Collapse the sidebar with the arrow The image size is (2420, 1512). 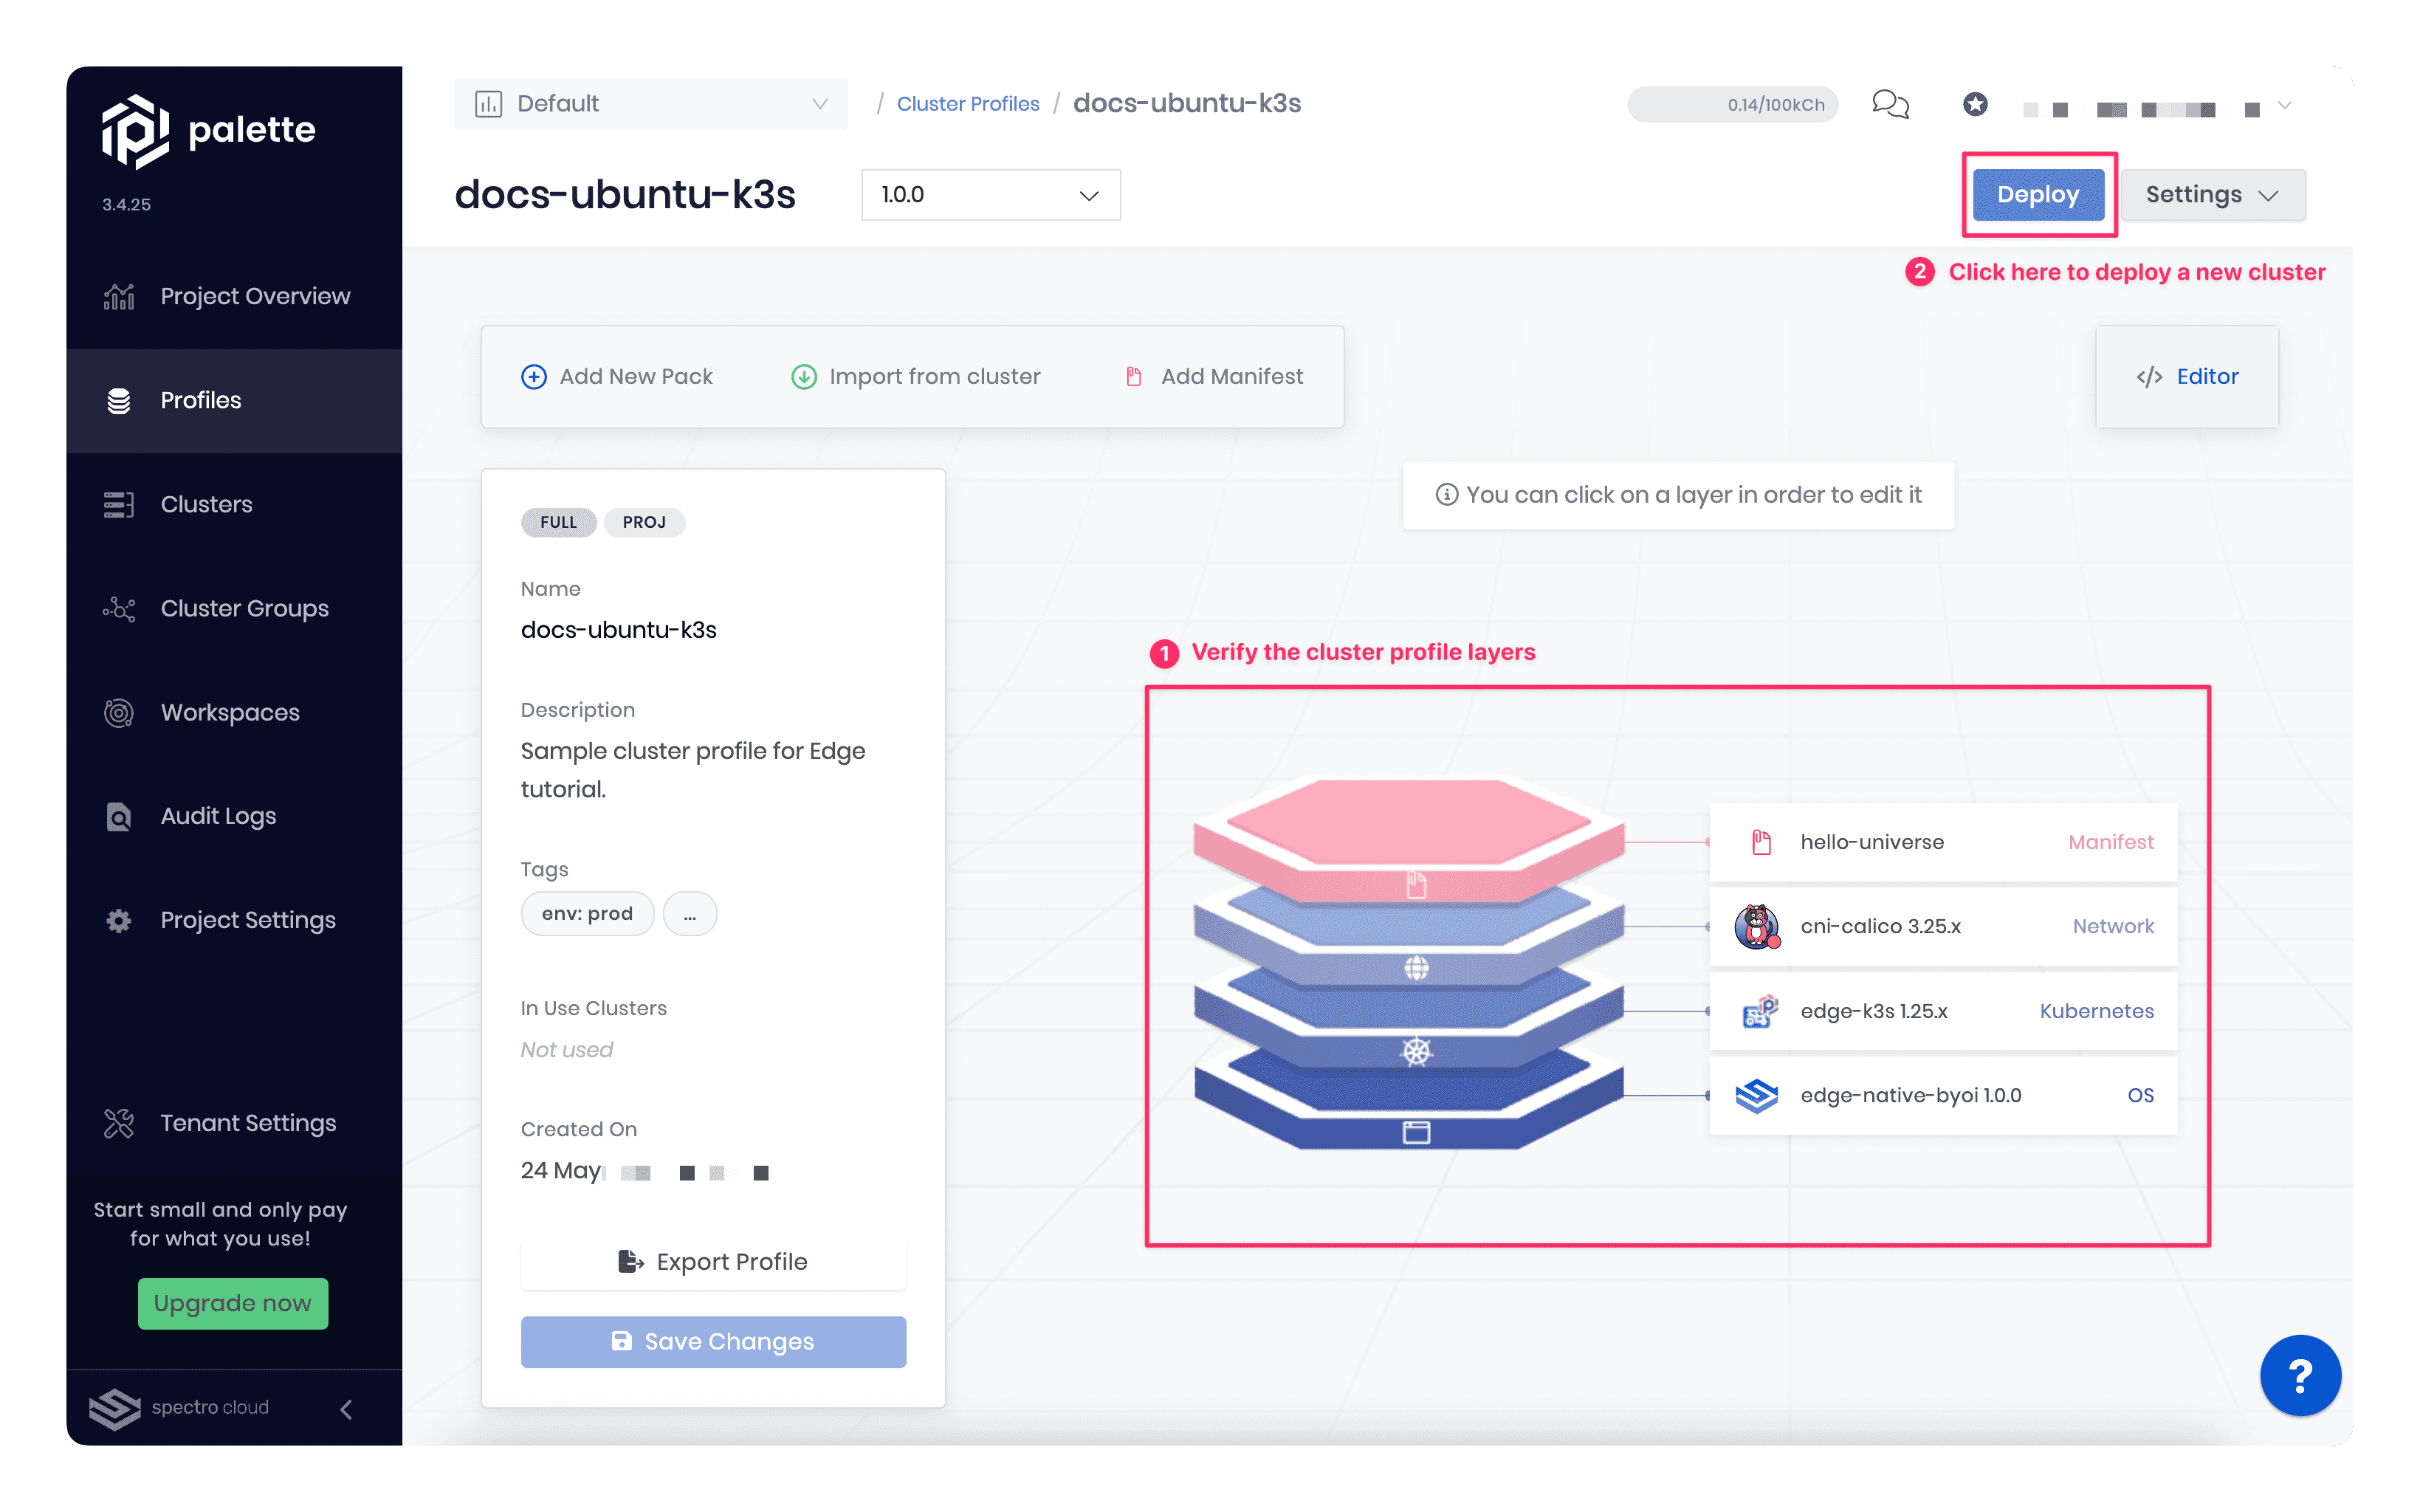coord(346,1409)
